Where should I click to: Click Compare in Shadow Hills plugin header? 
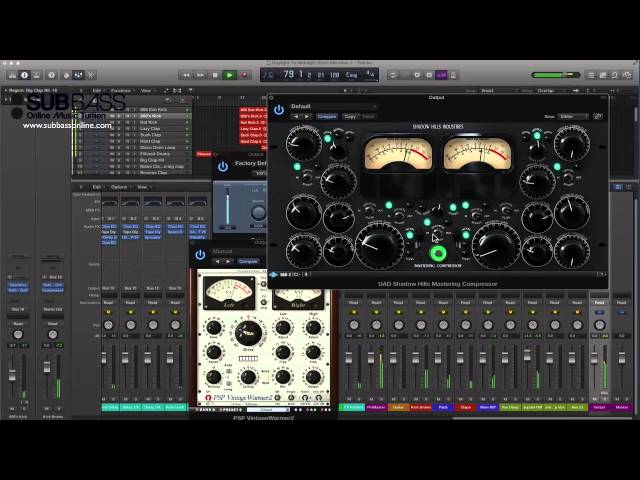click(x=327, y=116)
